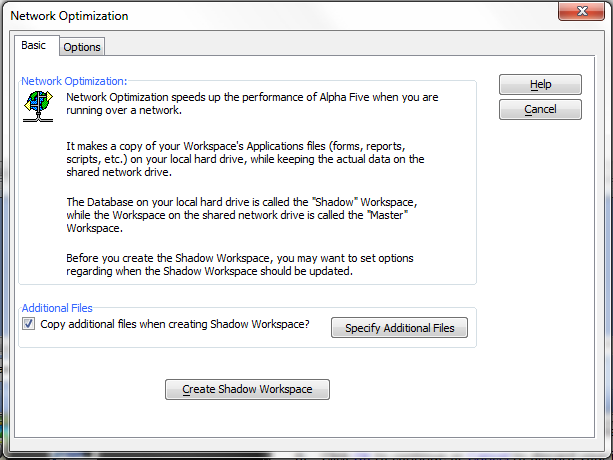This screenshot has width=613, height=460.
Task: Click Create Shadow Workspace button
Action: pos(247,389)
